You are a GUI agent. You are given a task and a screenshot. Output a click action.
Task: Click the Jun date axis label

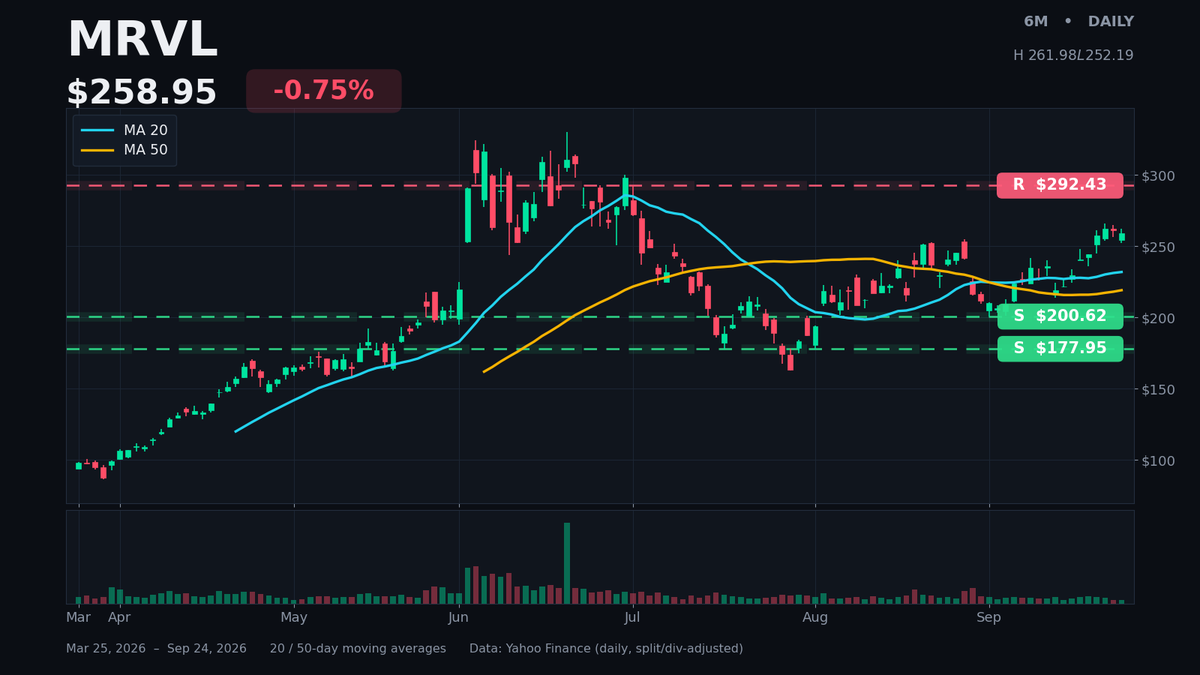coord(458,618)
